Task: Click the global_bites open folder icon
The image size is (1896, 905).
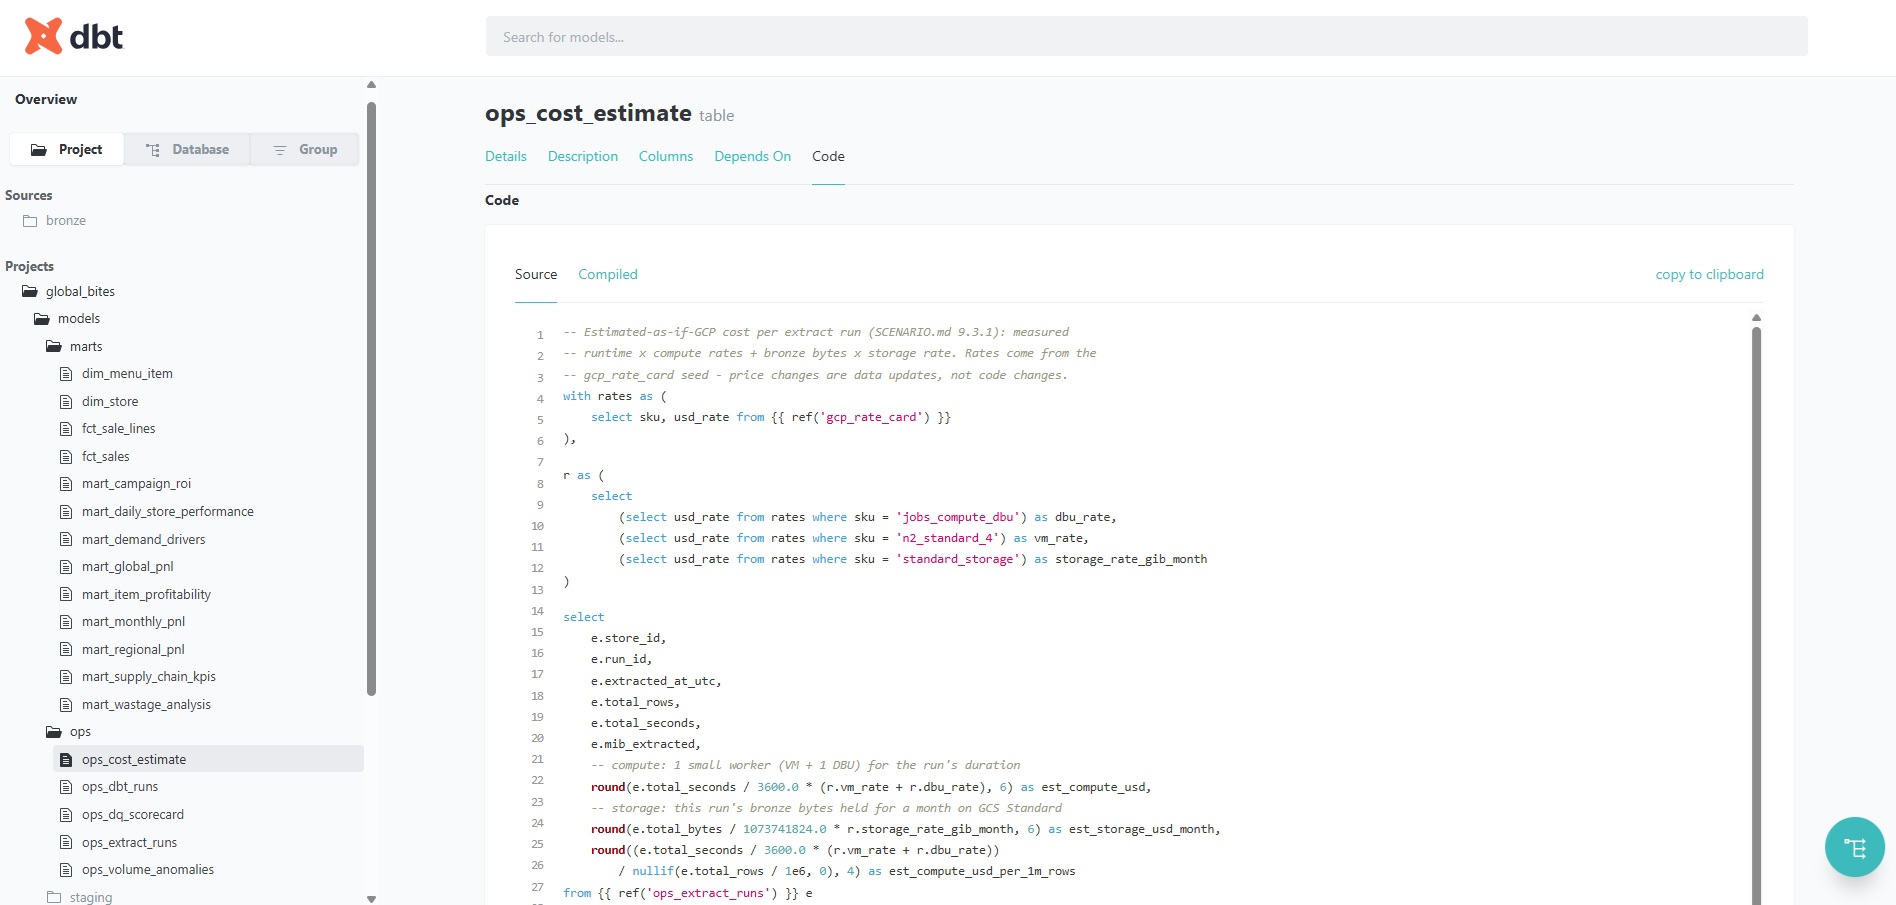Action: coord(30,292)
